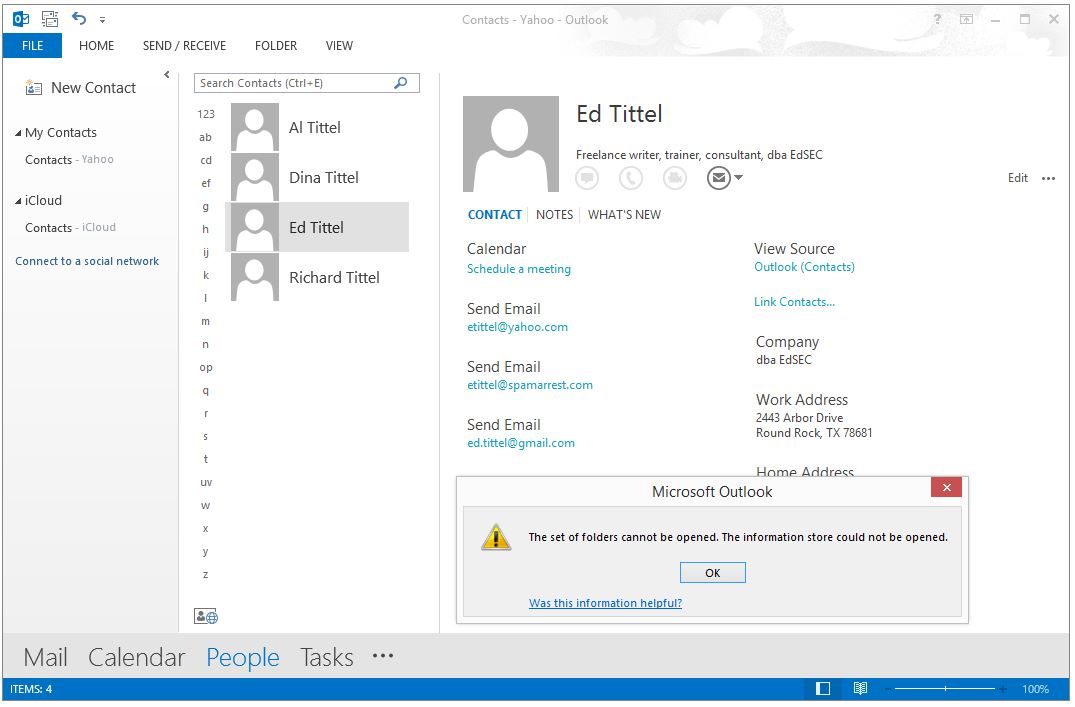1075x707 pixels.
Task: Open the HOME ribbon tab
Action: (x=97, y=46)
